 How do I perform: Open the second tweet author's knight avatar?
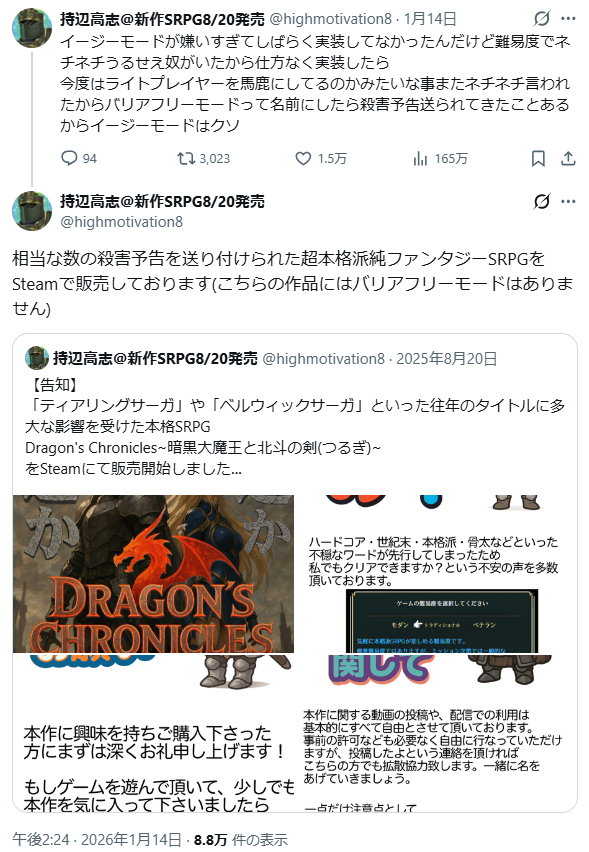[32, 211]
